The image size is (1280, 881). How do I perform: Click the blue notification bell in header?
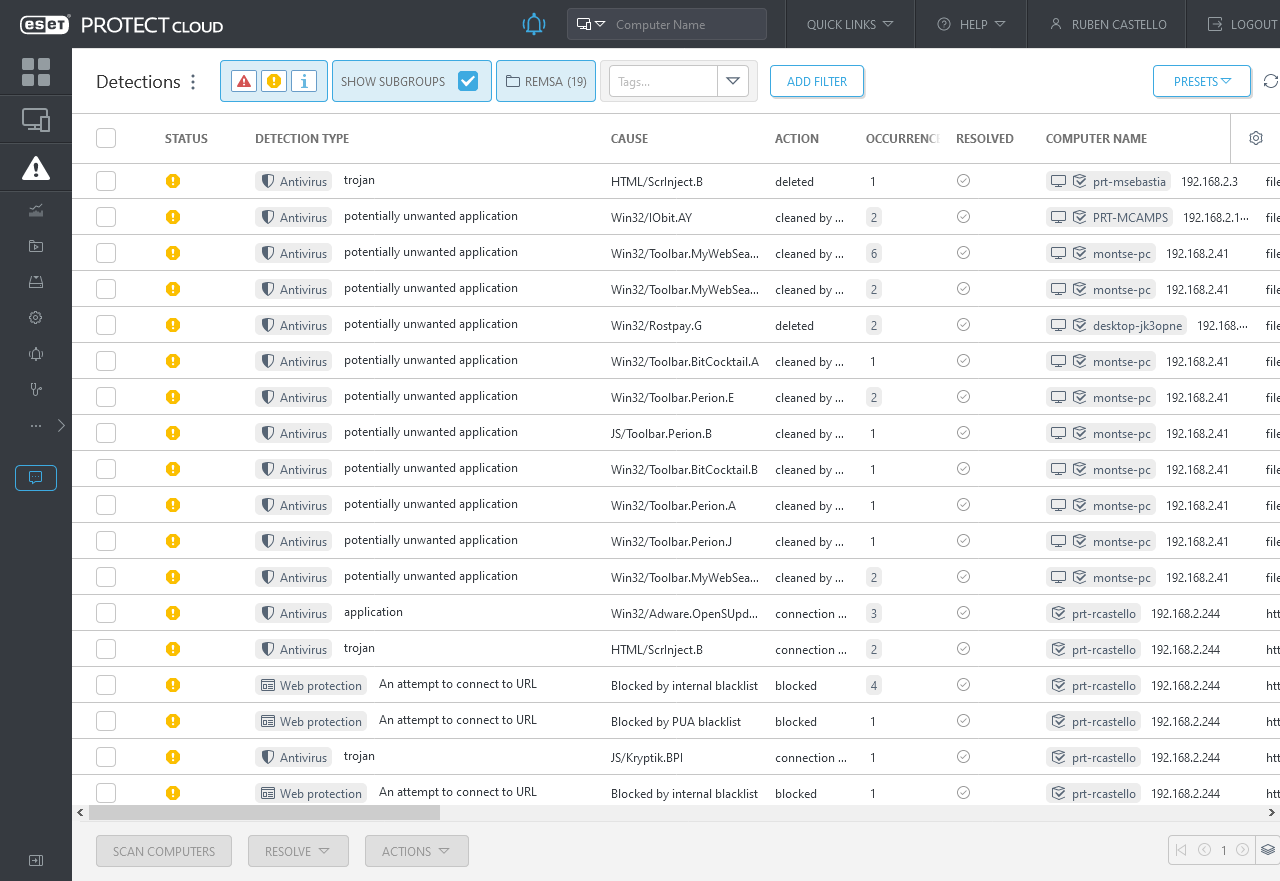click(535, 25)
